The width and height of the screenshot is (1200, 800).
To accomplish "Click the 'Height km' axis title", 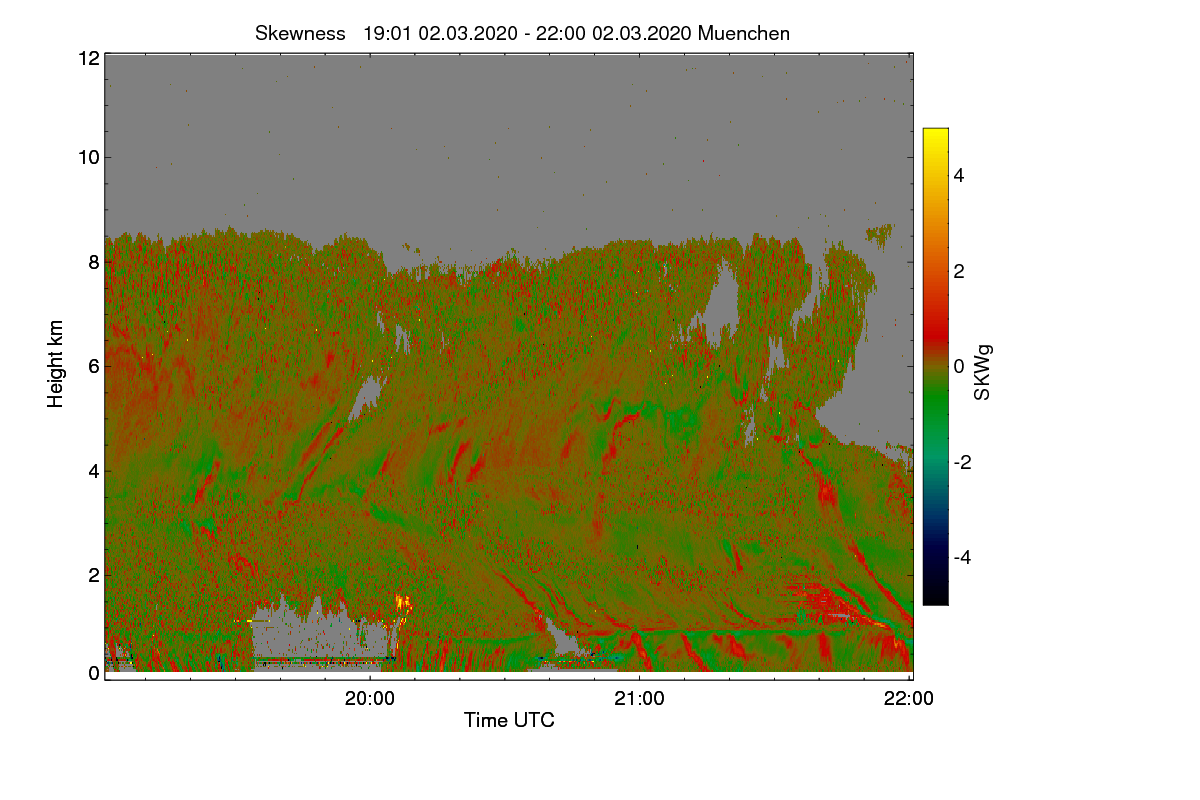I will (56, 364).
